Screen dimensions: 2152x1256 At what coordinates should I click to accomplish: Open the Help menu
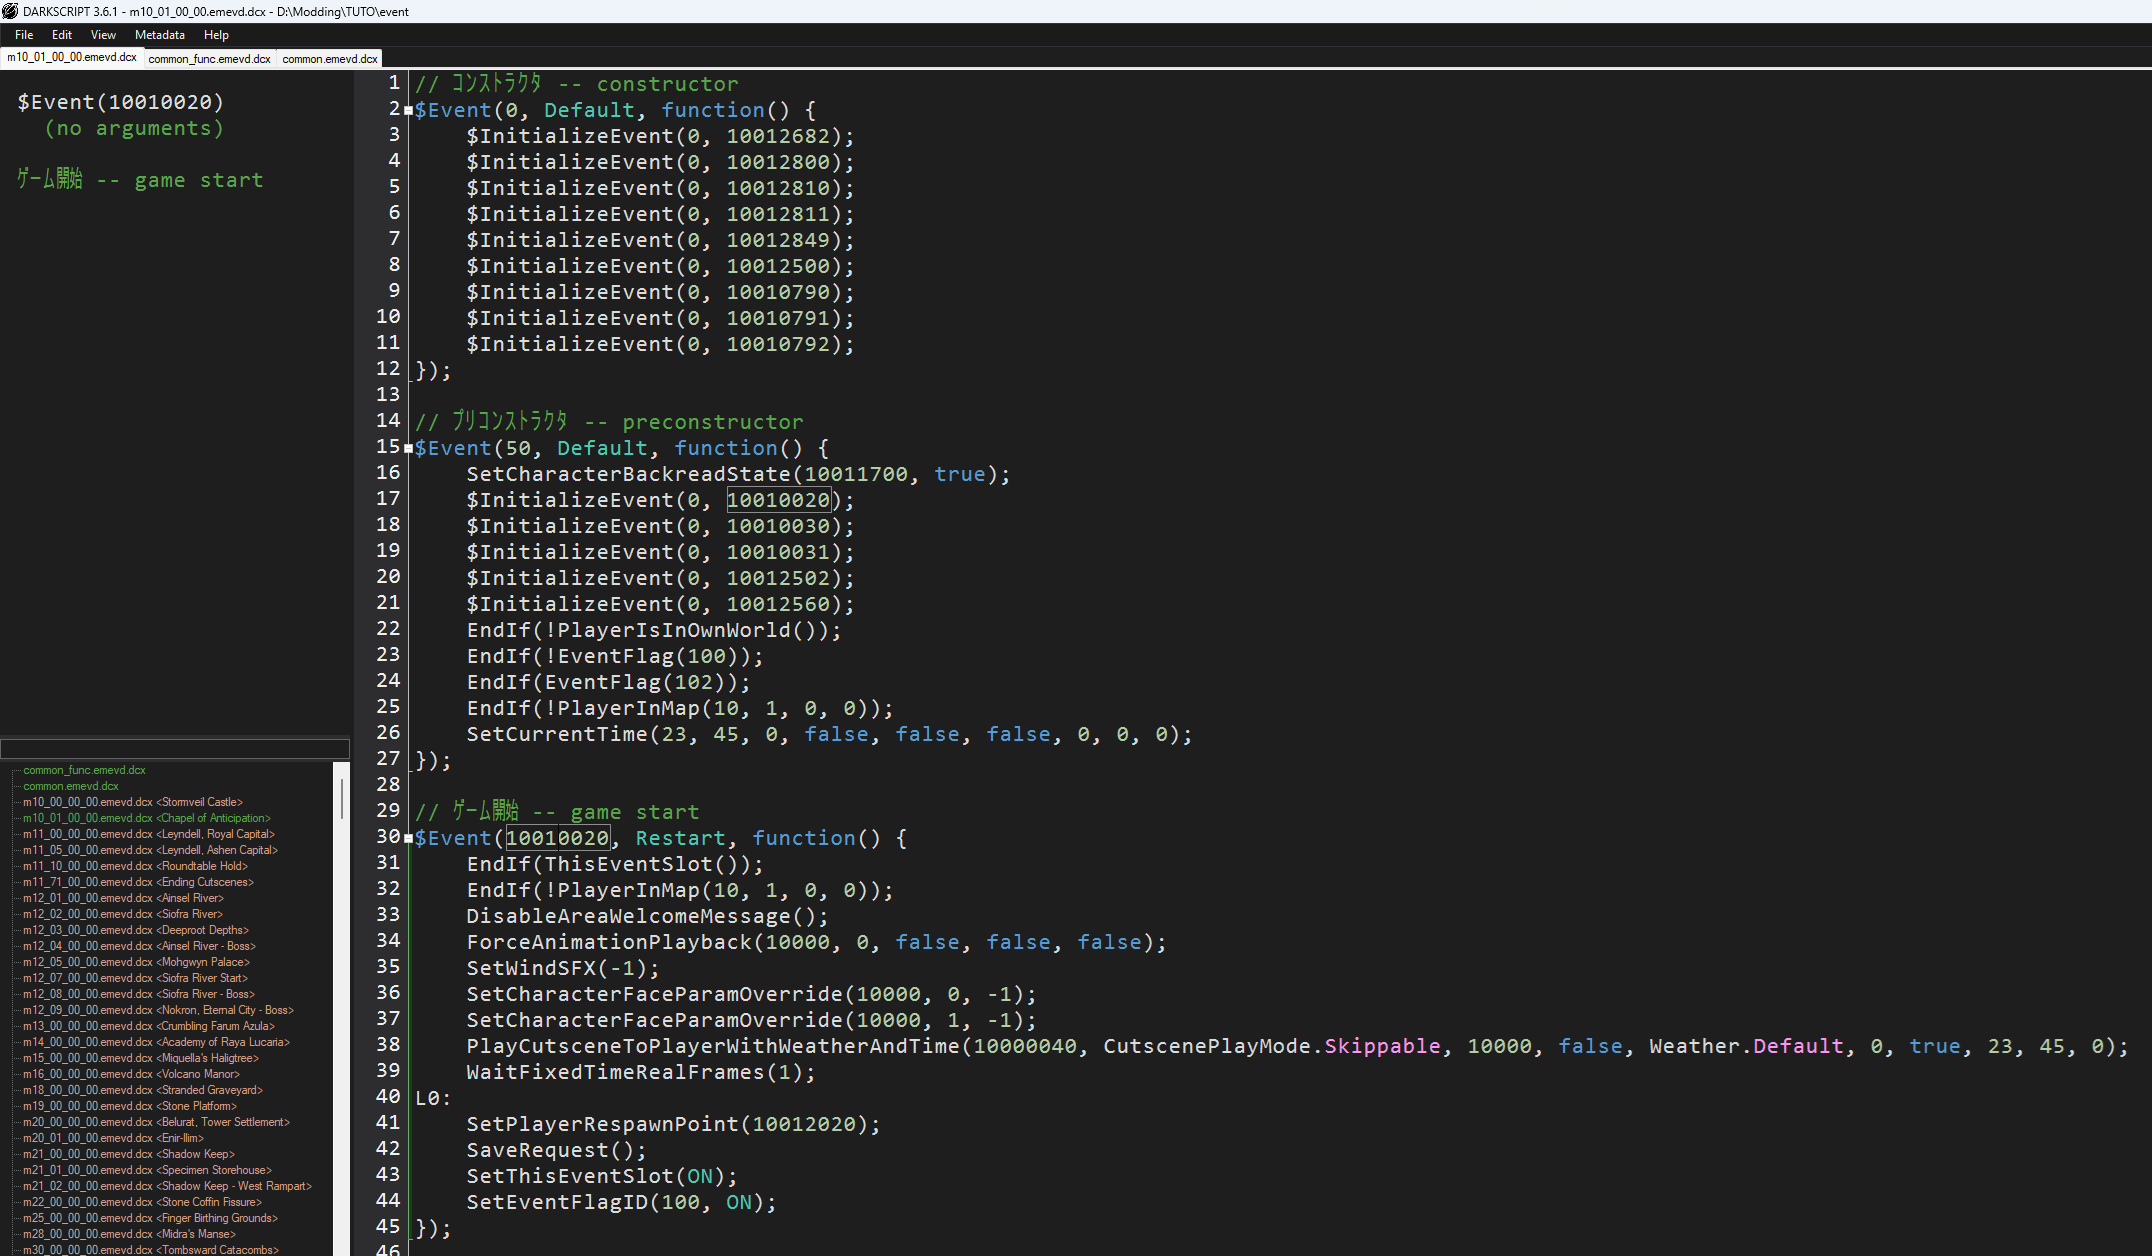[x=216, y=35]
